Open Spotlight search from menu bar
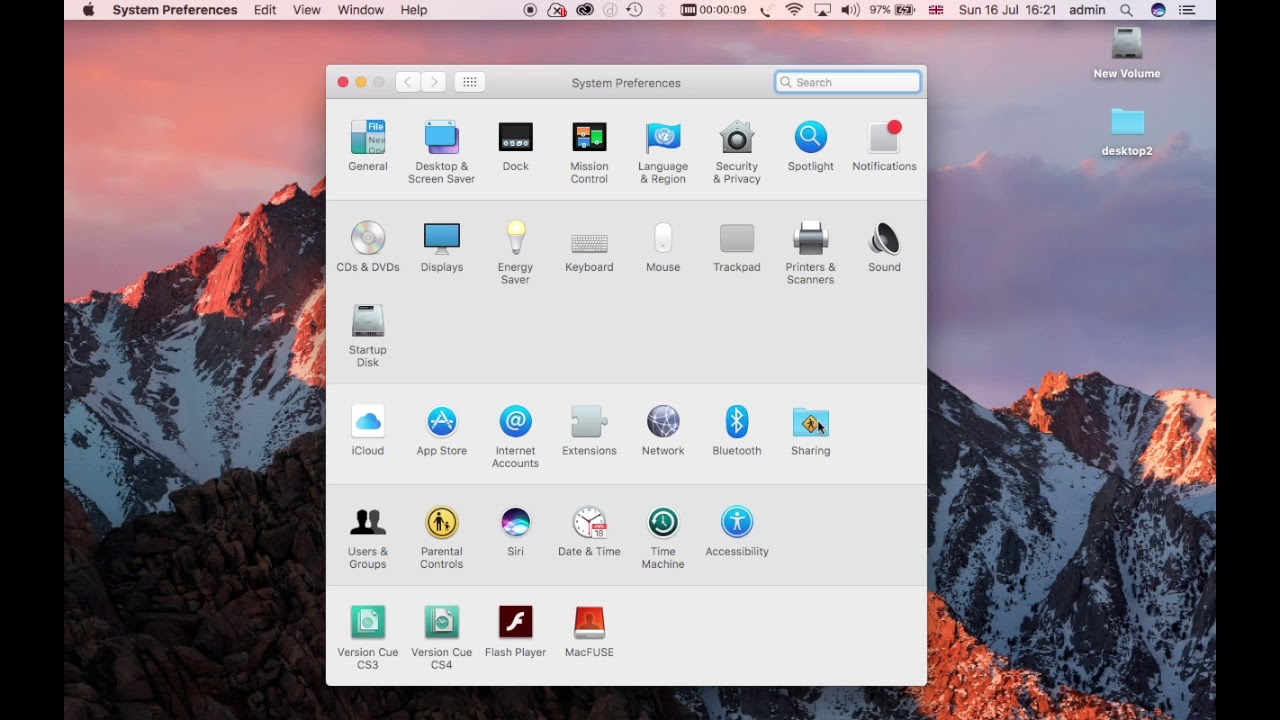 [1127, 10]
